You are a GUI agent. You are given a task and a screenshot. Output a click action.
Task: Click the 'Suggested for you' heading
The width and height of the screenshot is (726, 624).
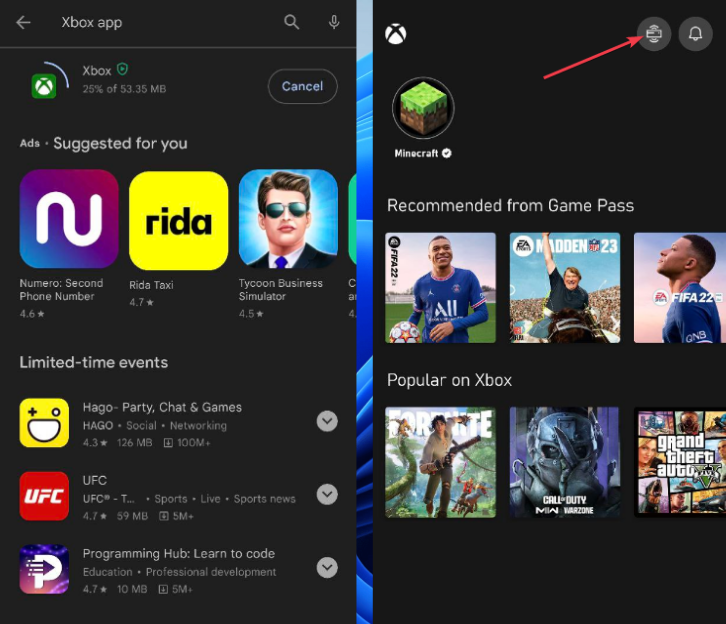(120, 144)
